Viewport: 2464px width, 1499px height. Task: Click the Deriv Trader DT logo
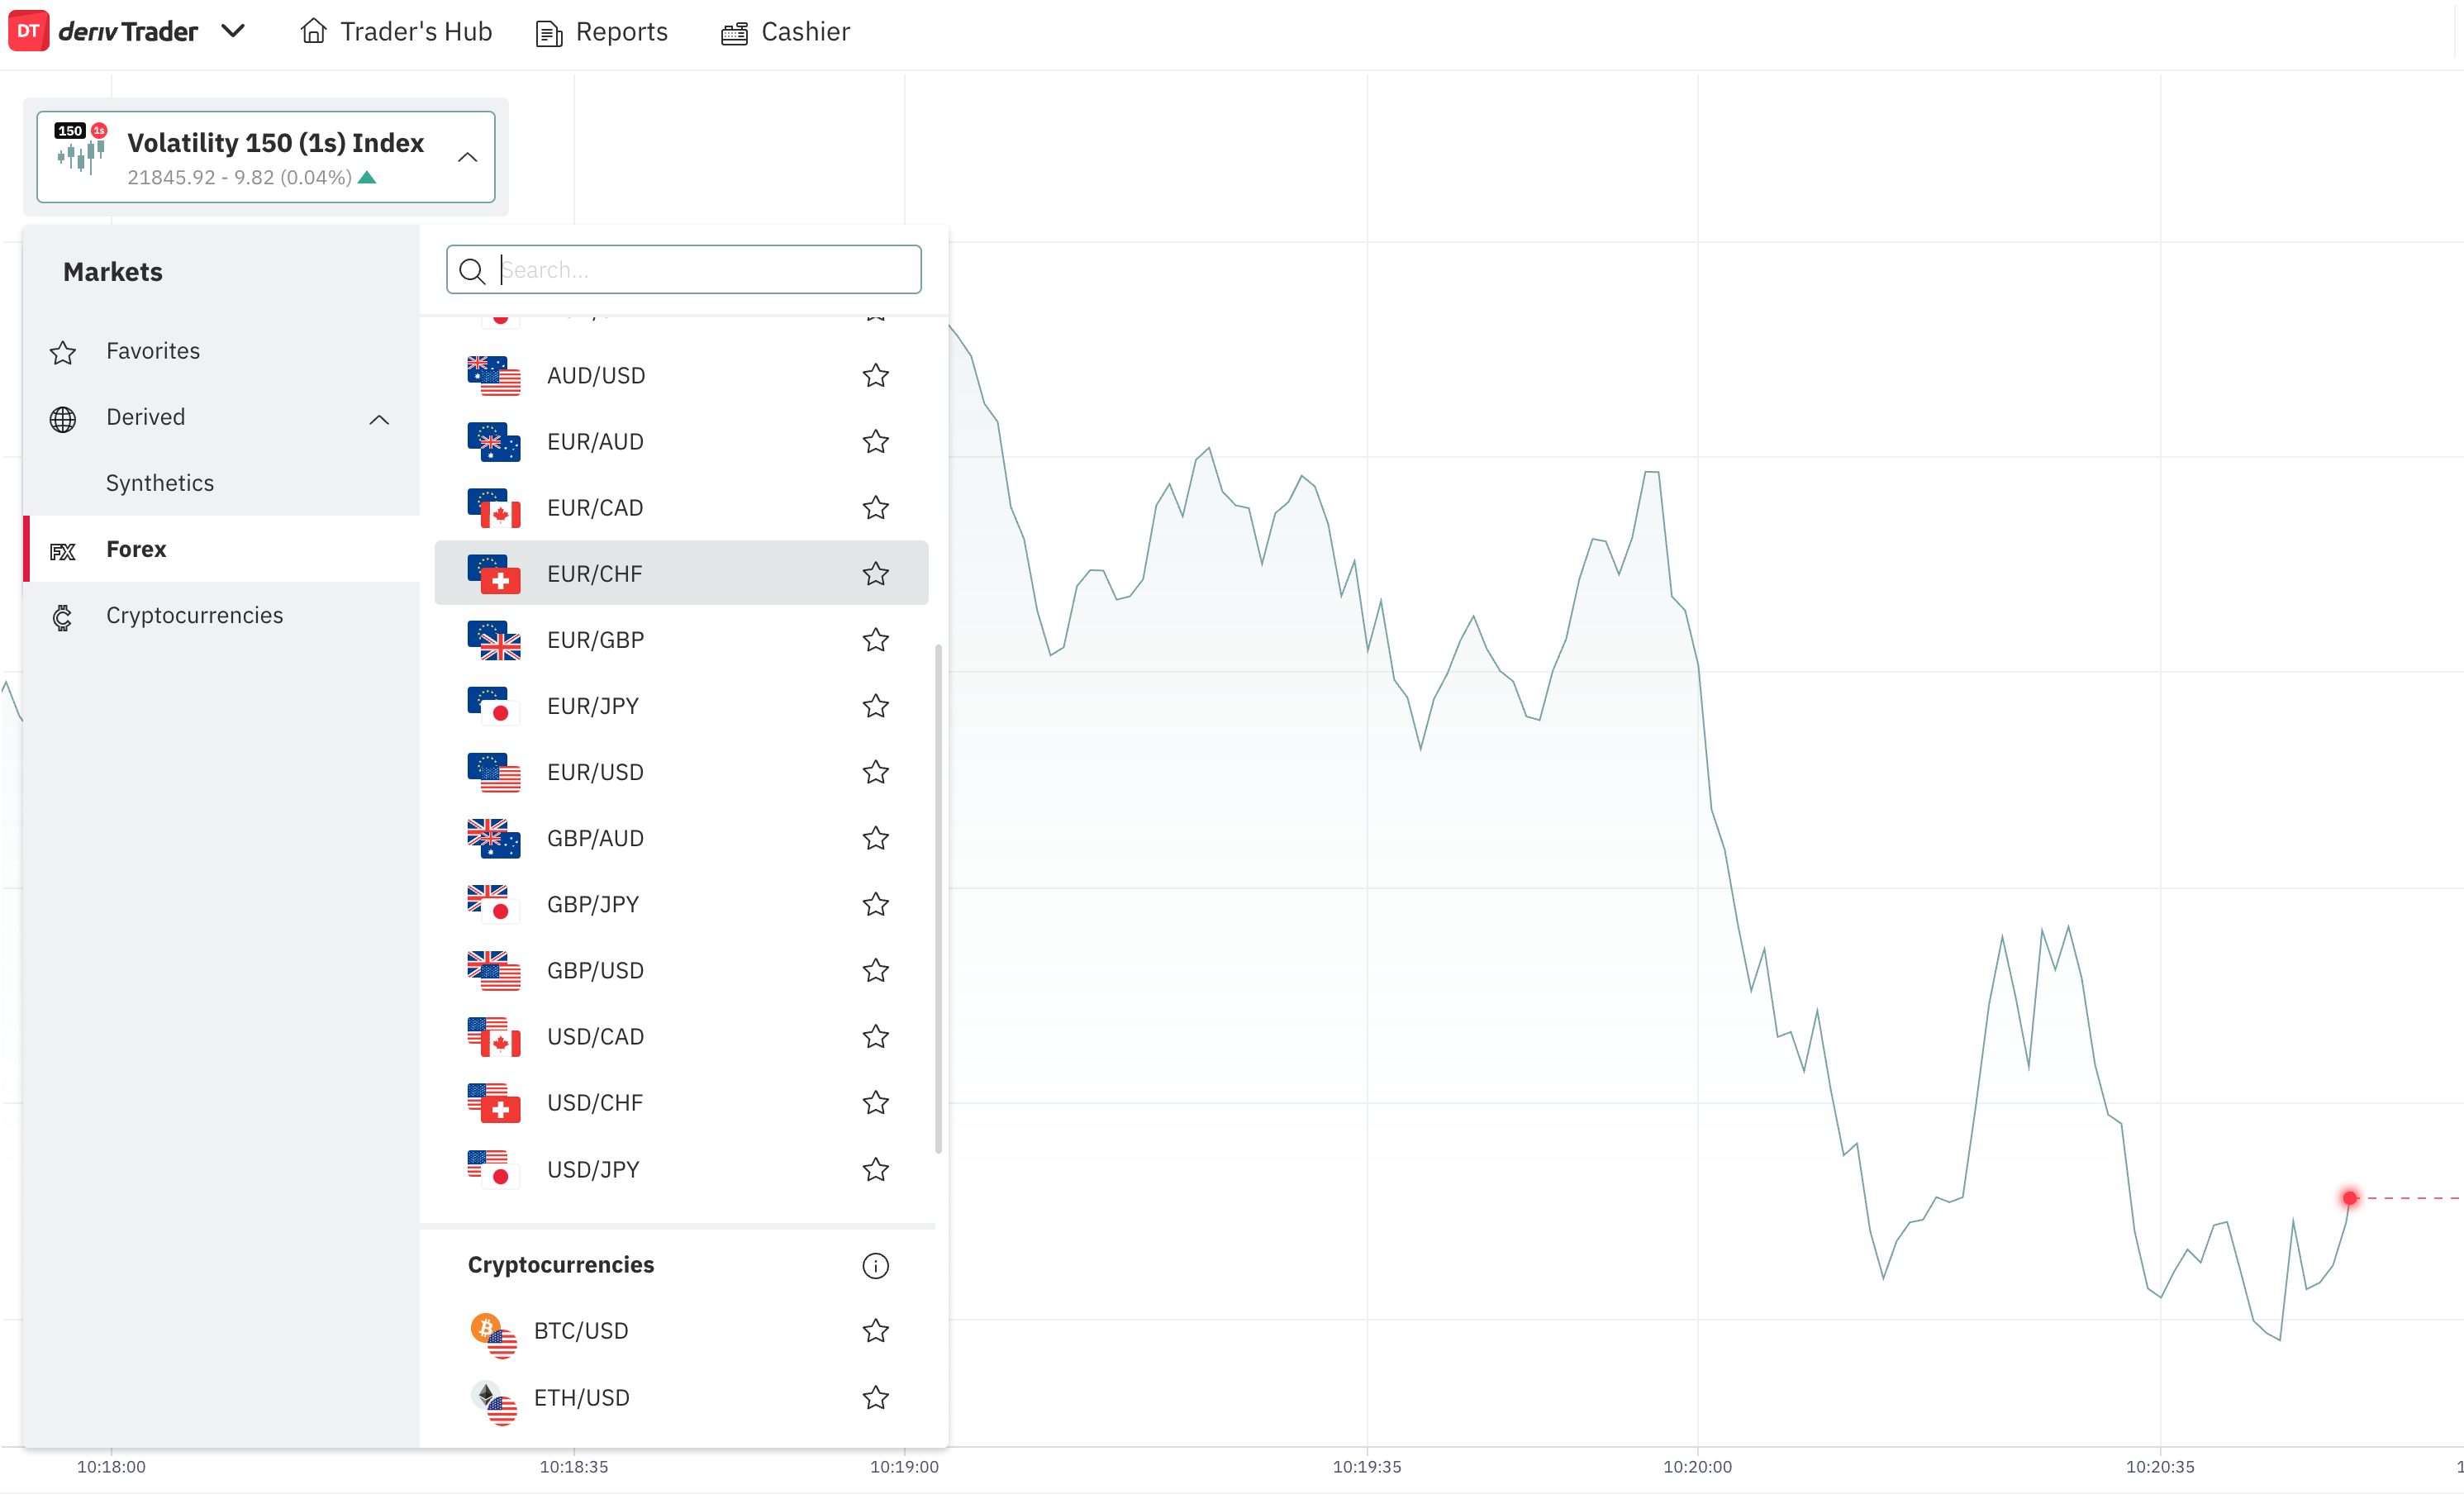(28, 31)
